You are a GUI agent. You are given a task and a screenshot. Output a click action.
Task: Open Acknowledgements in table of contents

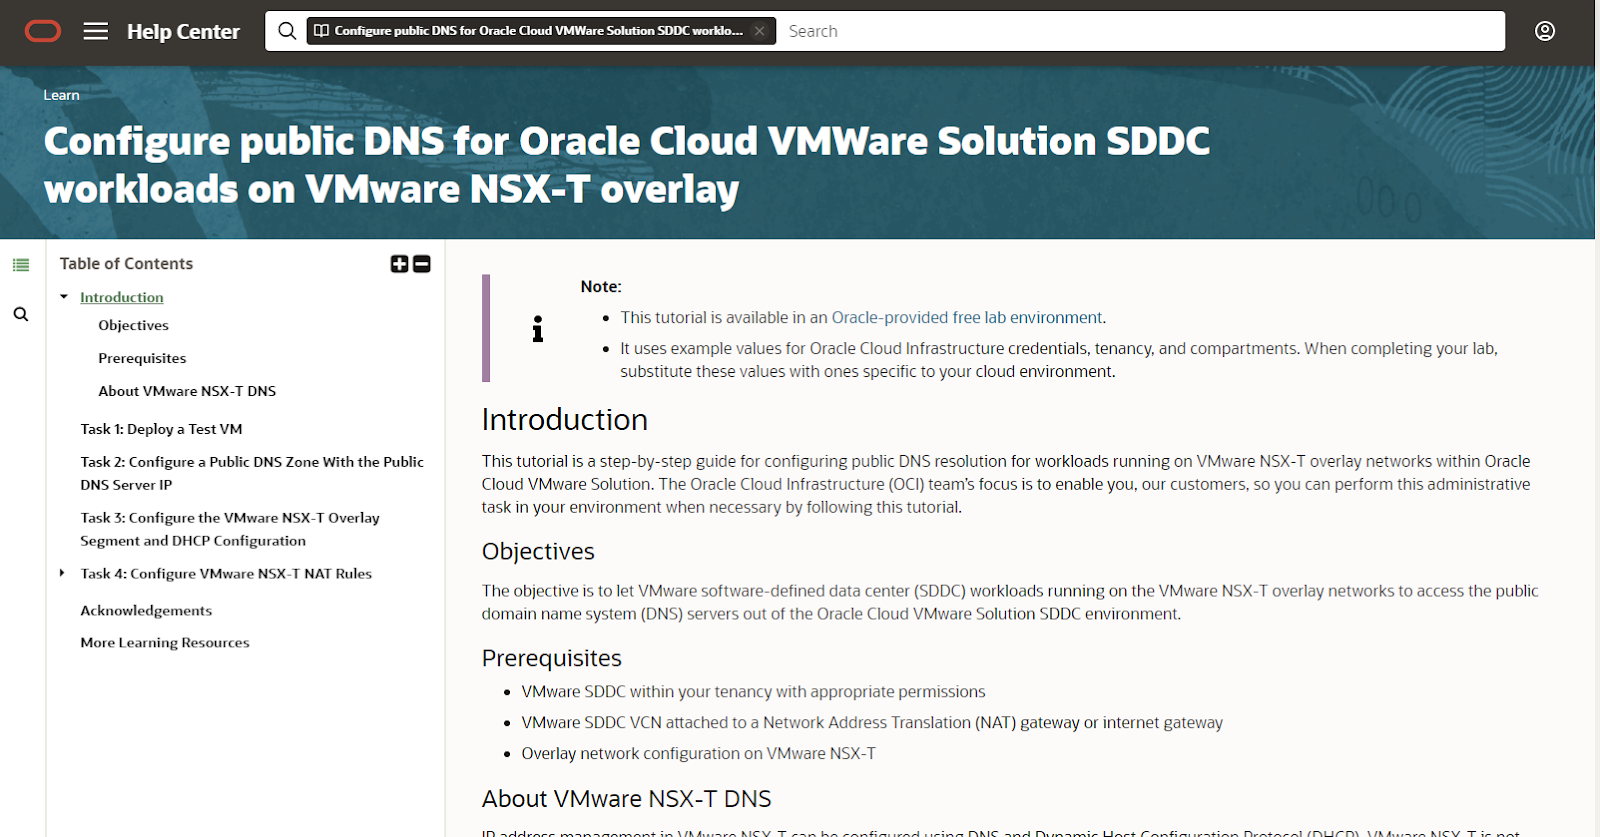pyautogui.click(x=146, y=611)
